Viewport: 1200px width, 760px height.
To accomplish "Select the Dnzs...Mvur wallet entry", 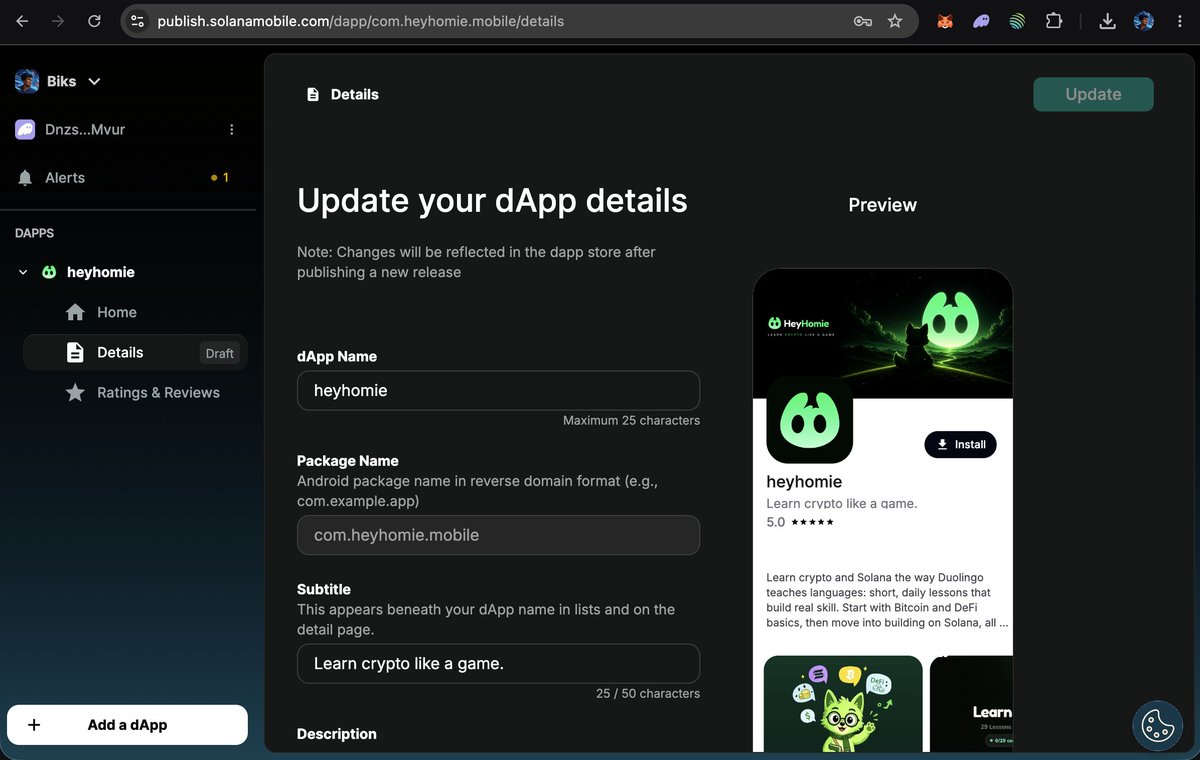I will 85,129.
